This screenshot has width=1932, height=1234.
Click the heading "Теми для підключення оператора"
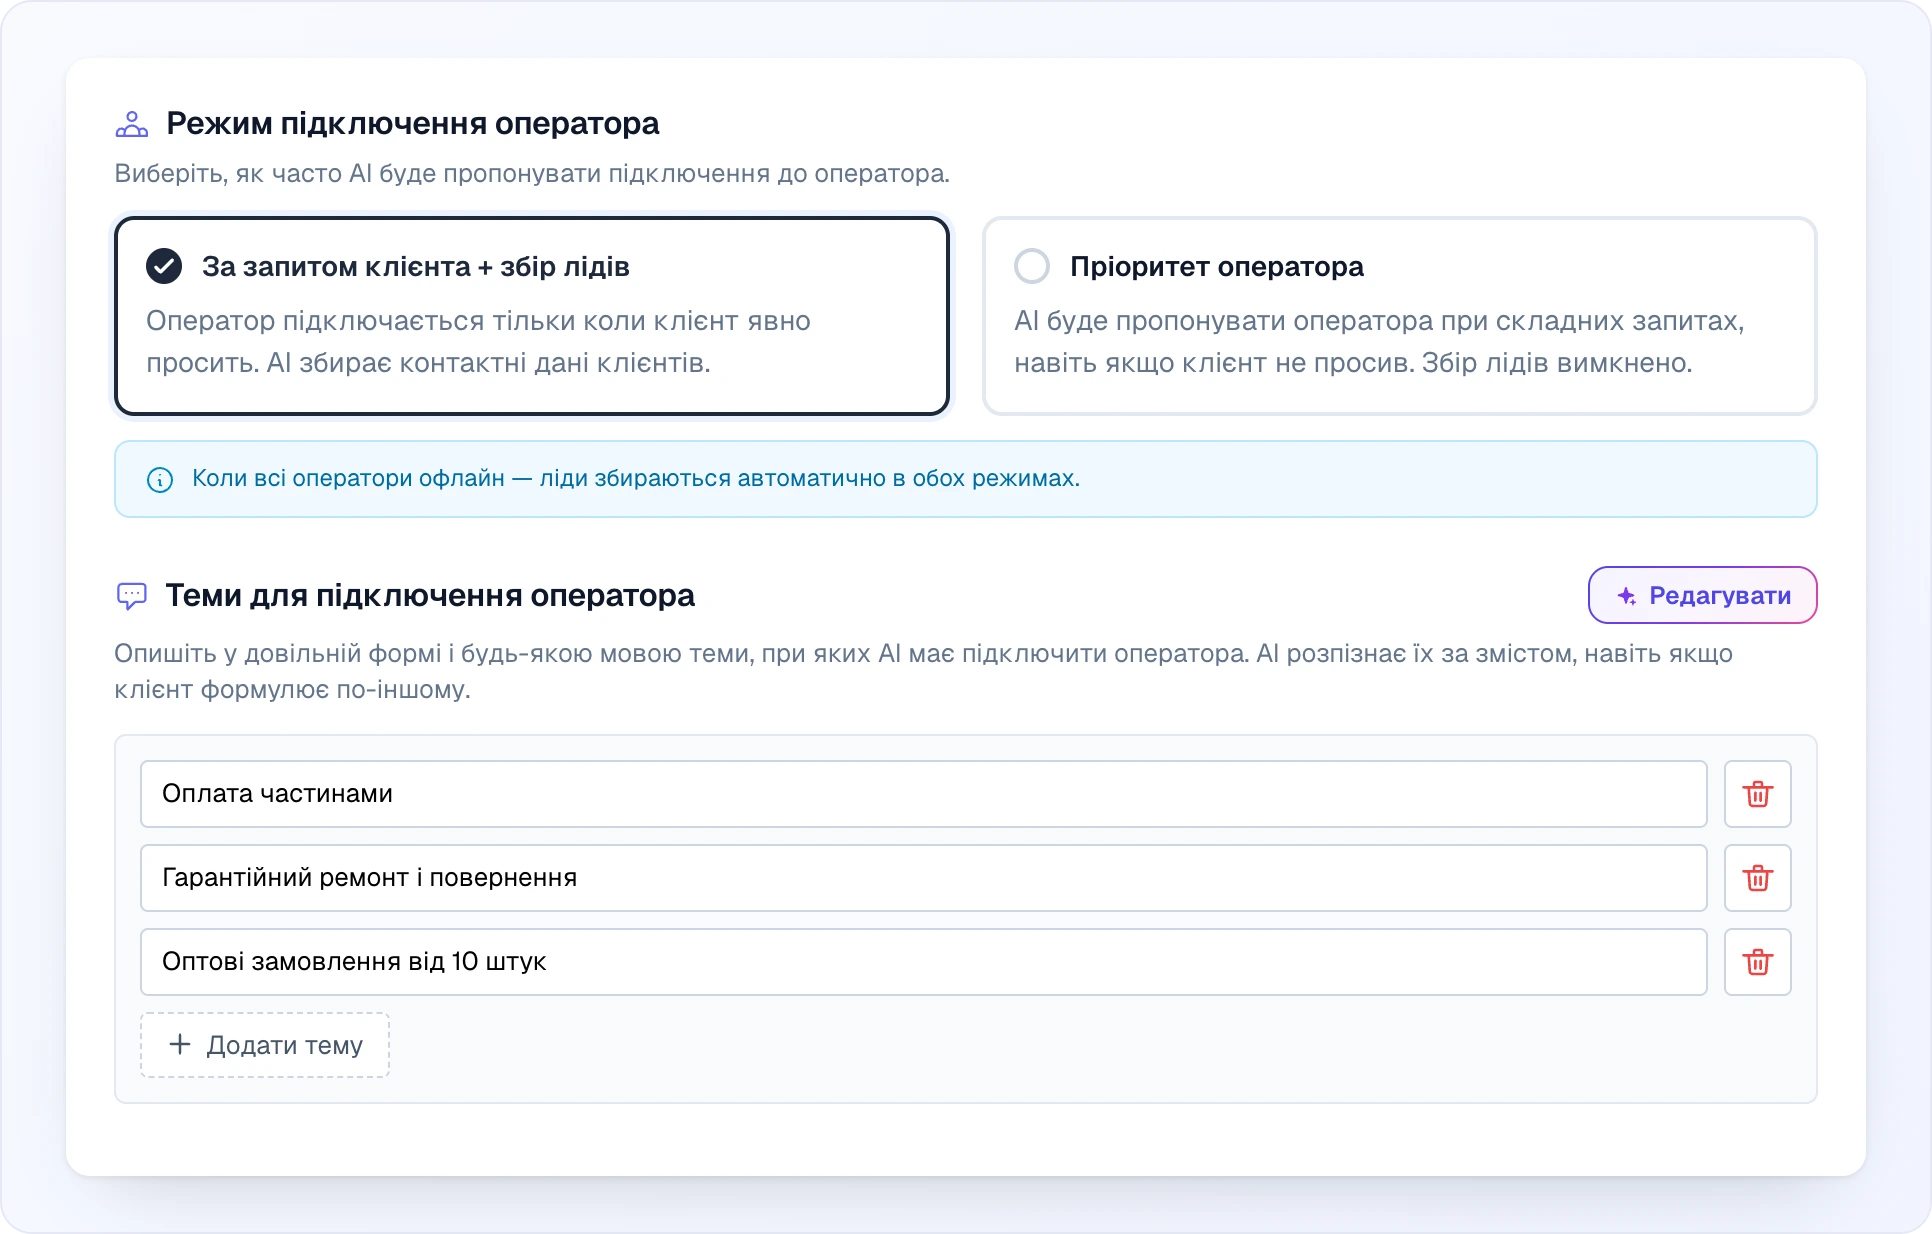[x=430, y=596]
